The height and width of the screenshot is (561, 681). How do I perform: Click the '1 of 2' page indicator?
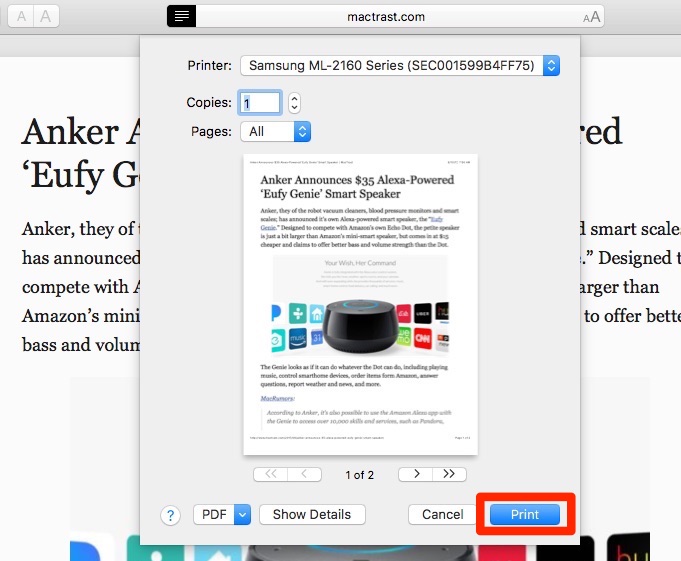click(360, 475)
